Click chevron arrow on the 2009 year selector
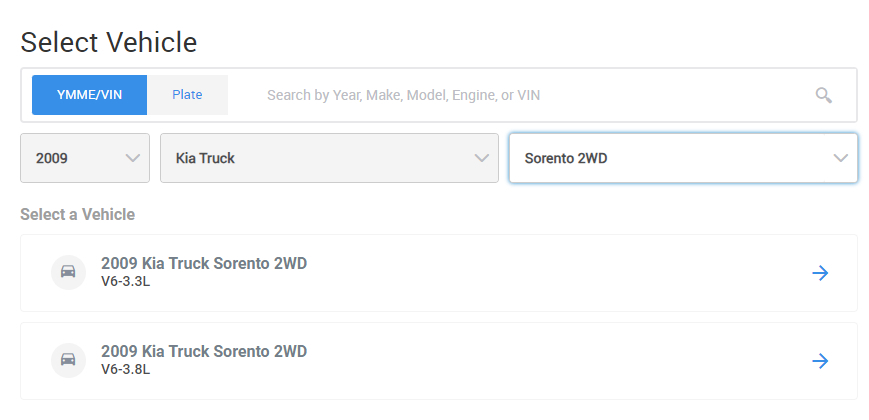 click(x=132, y=158)
